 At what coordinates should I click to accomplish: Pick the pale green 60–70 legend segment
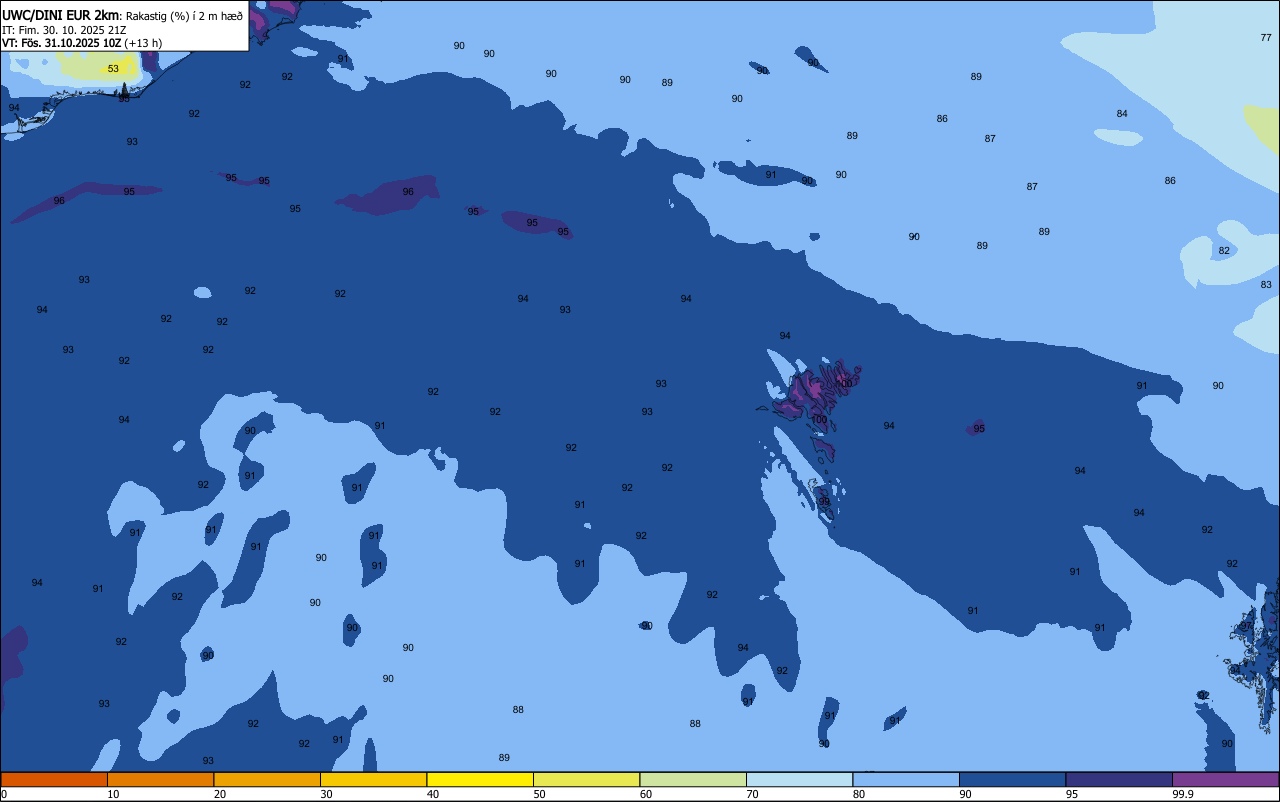pos(693,779)
